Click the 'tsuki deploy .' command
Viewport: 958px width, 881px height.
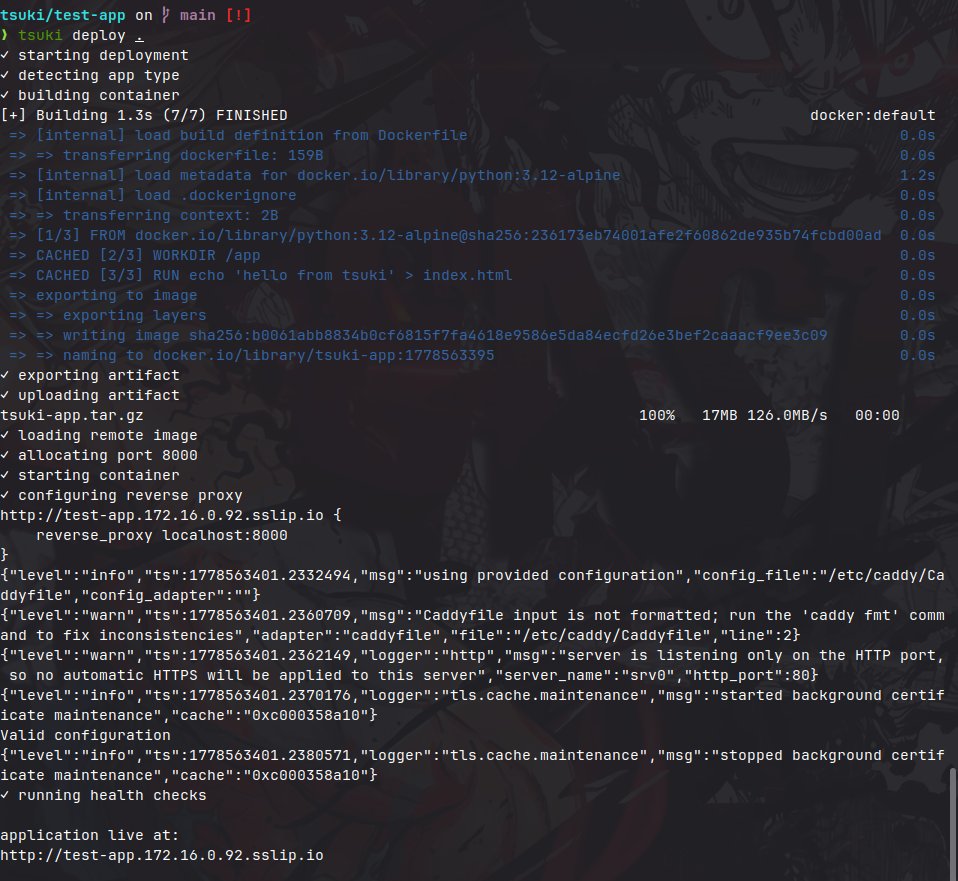pyautogui.click(x=81, y=35)
